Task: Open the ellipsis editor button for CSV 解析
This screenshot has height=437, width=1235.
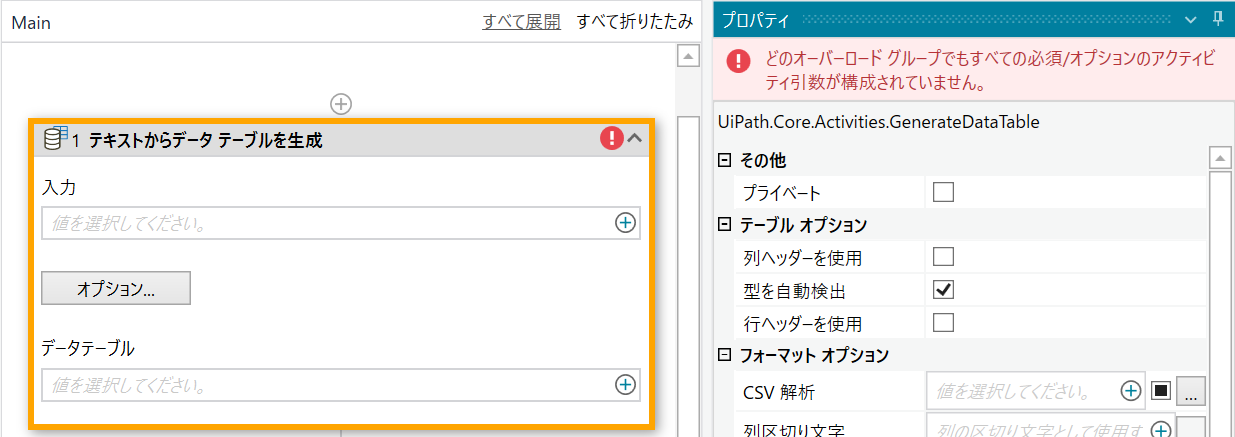Action: pos(1191,391)
